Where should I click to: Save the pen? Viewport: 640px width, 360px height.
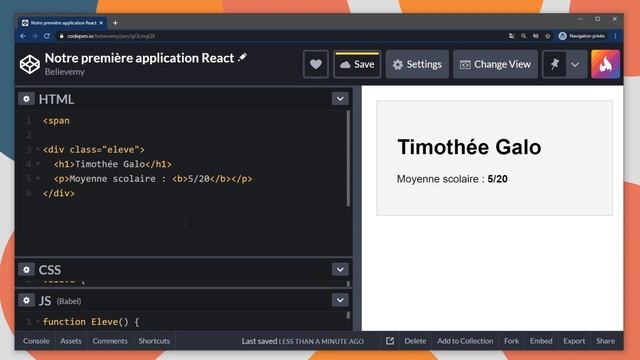point(357,64)
